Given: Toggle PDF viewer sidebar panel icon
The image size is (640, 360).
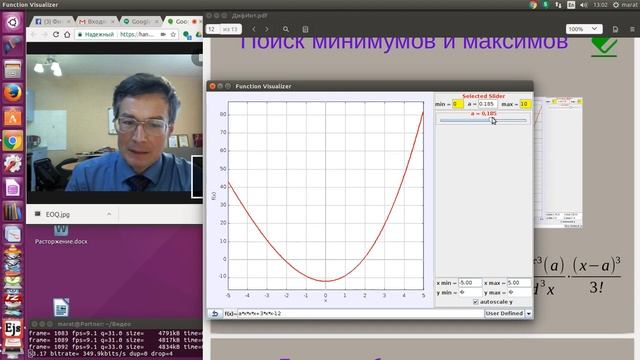Looking at the screenshot, I should click(305, 29).
